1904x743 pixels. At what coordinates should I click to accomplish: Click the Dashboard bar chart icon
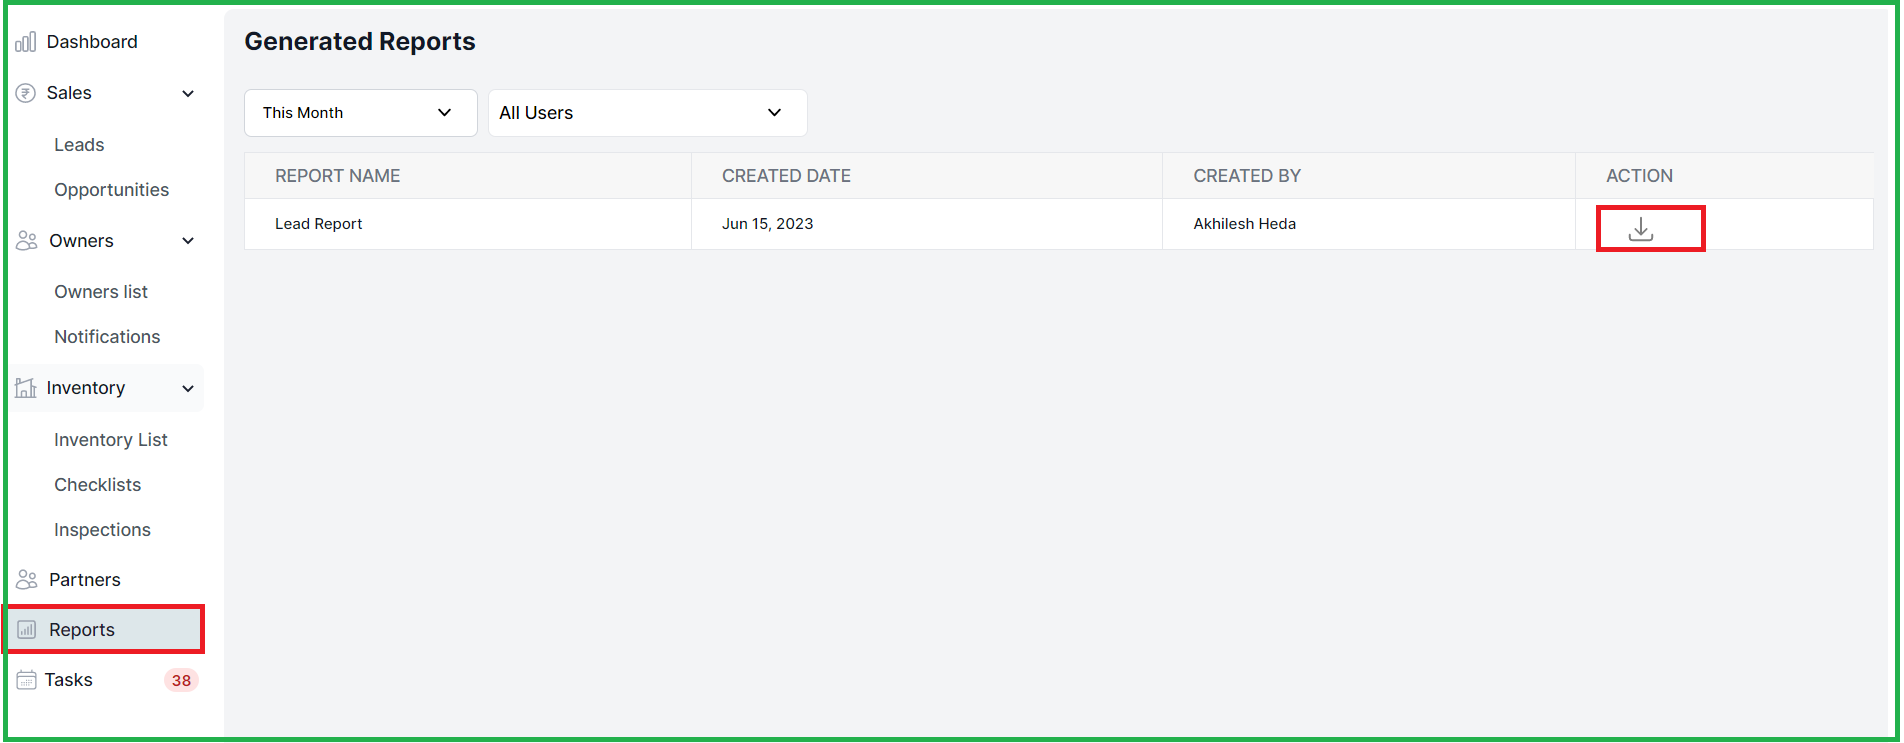[x=26, y=42]
